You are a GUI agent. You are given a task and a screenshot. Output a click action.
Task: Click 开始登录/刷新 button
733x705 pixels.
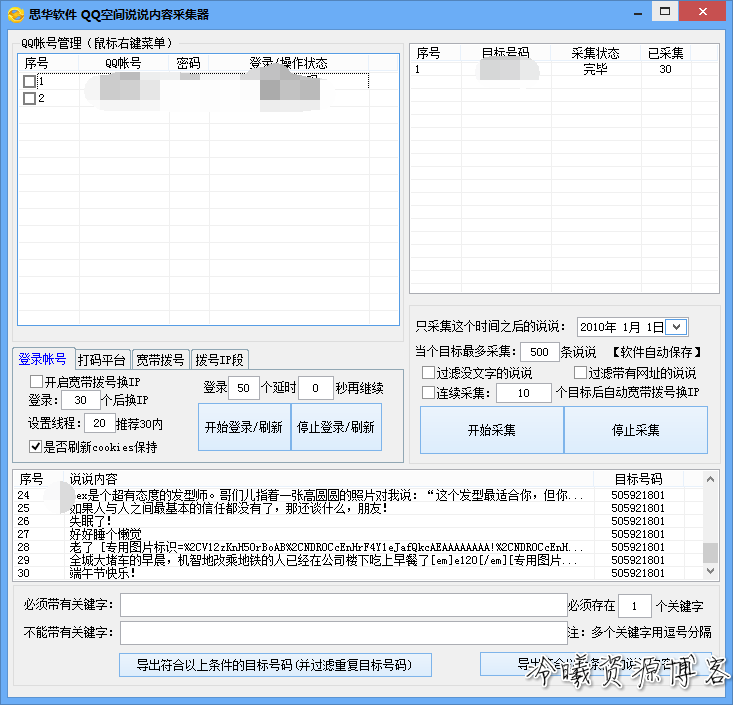tap(244, 427)
